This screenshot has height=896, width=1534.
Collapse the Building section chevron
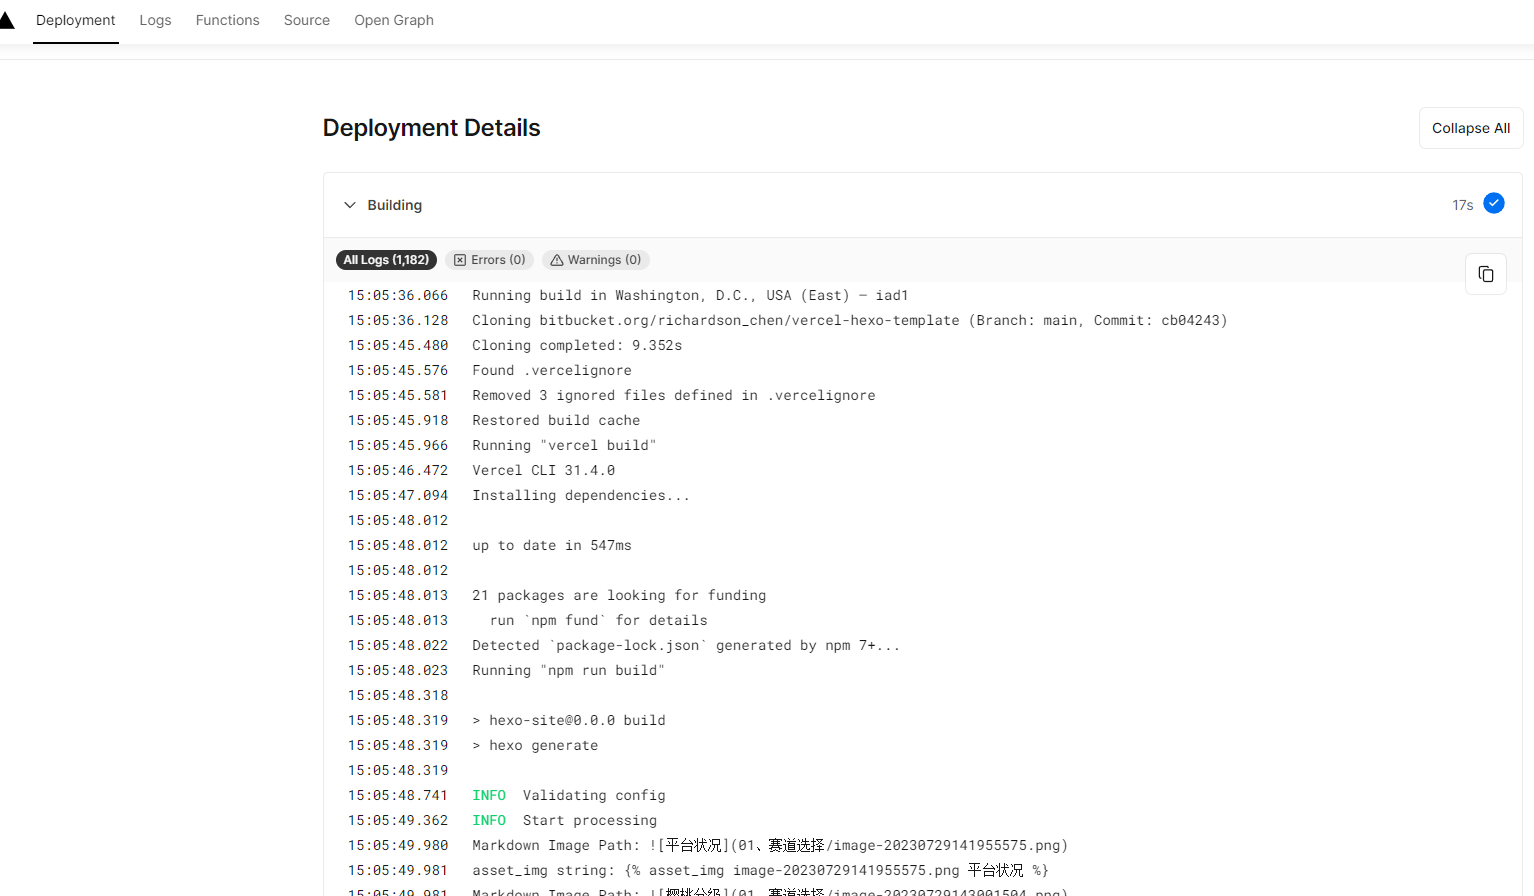click(x=350, y=205)
